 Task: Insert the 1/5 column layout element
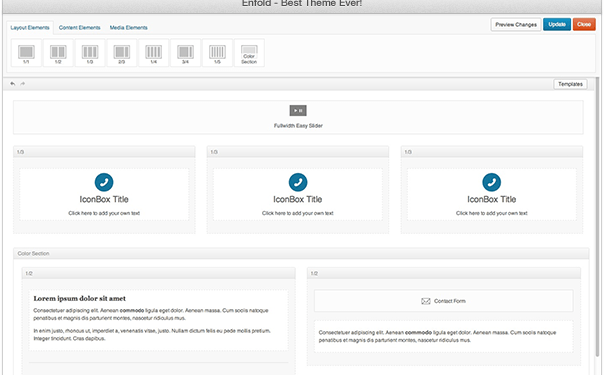(x=217, y=53)
